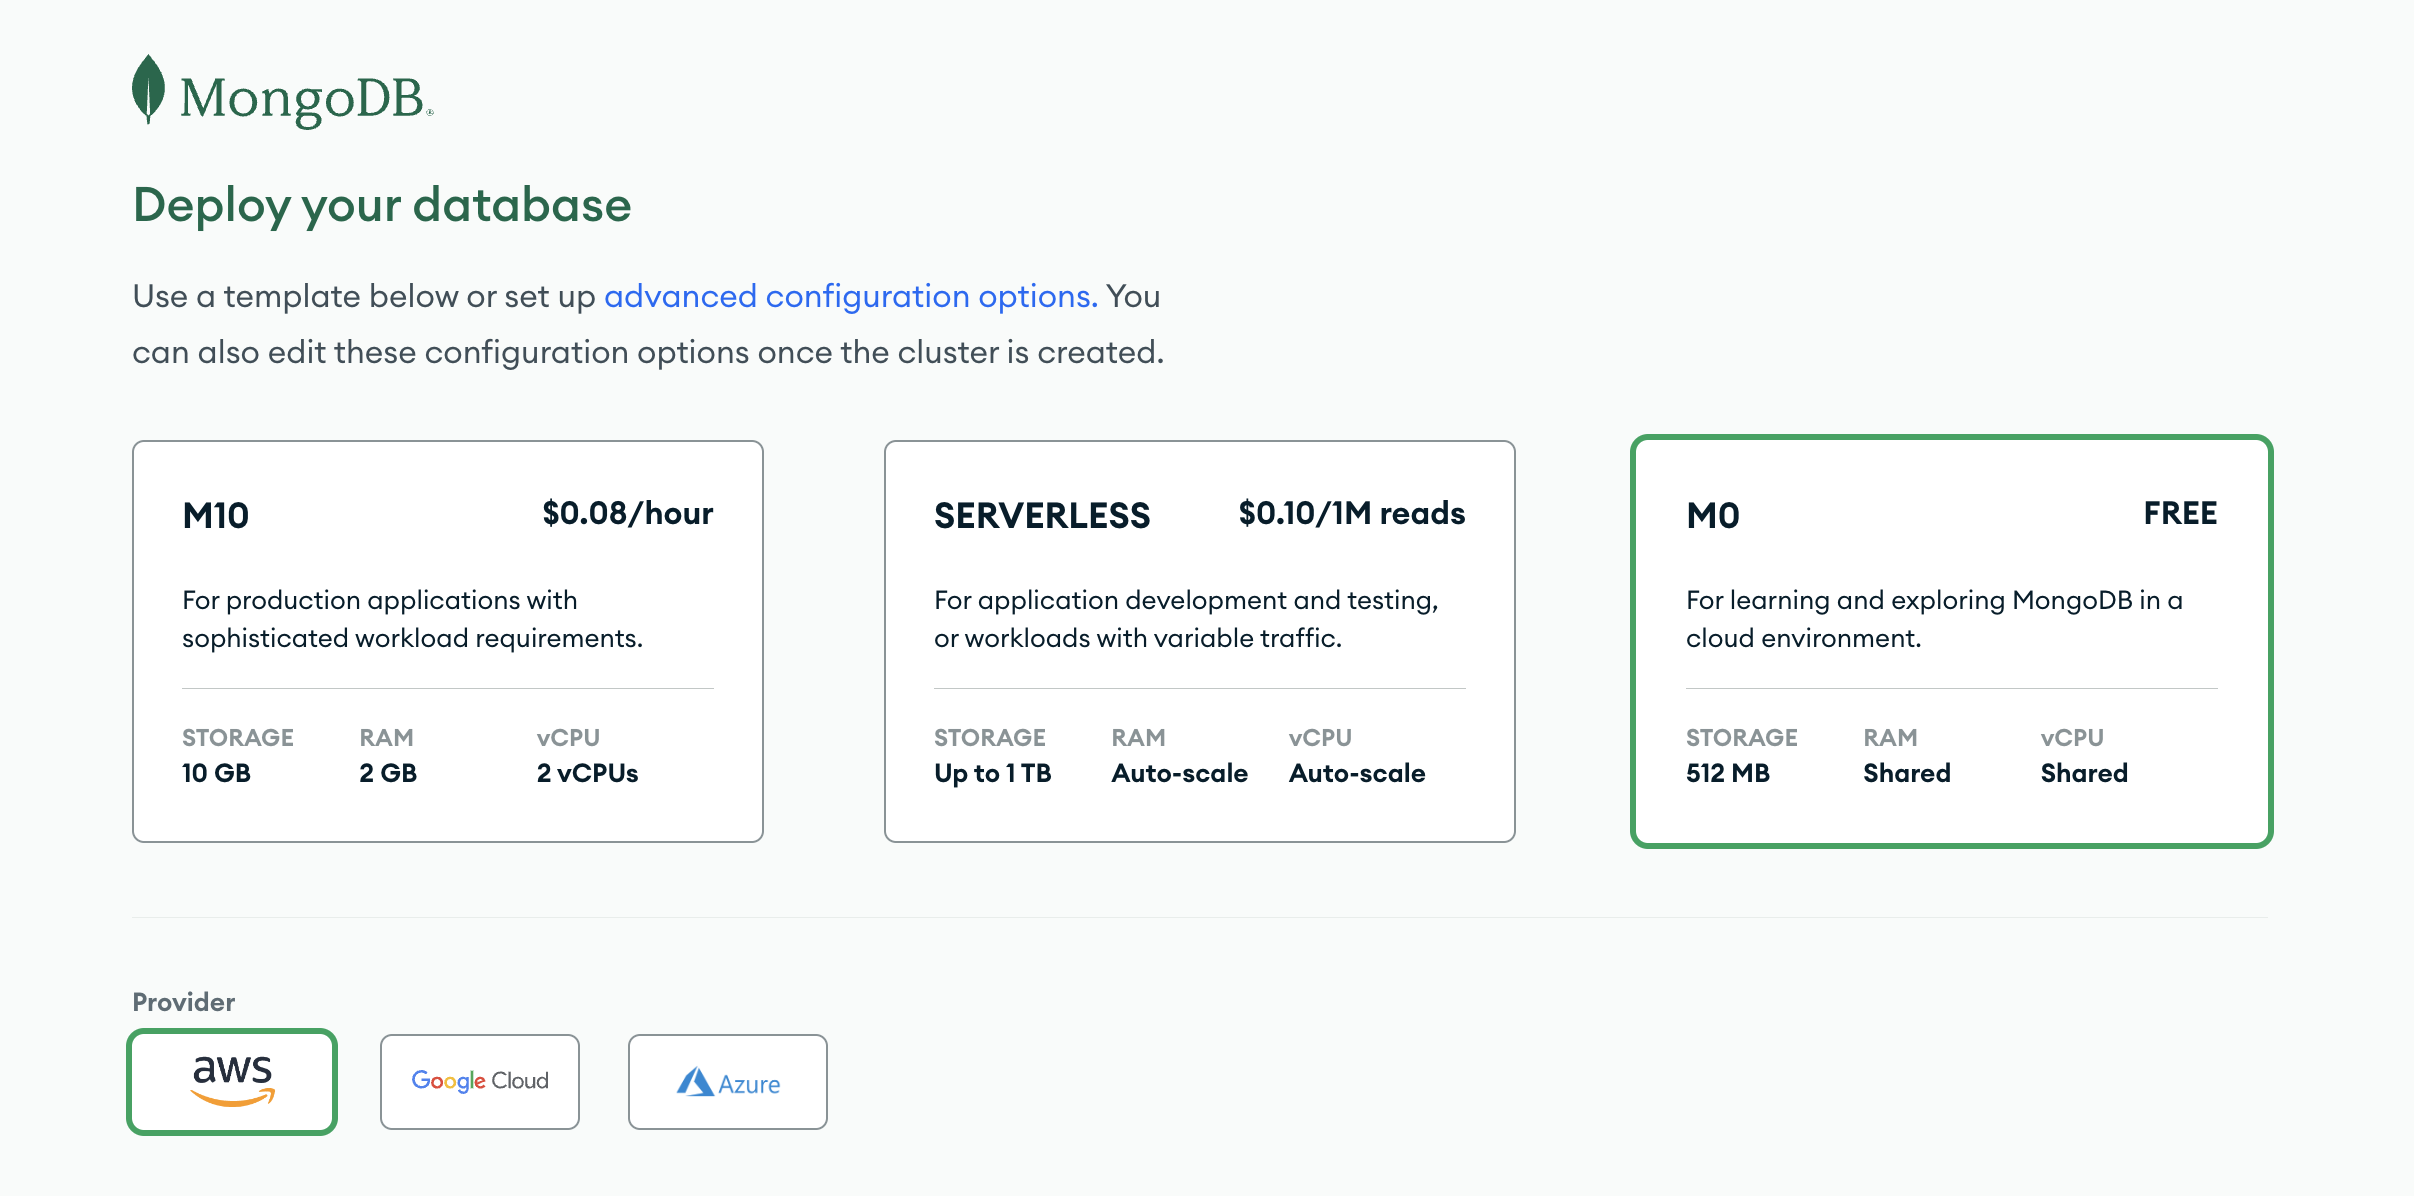Click M0 RAM Shared value

1907,773
